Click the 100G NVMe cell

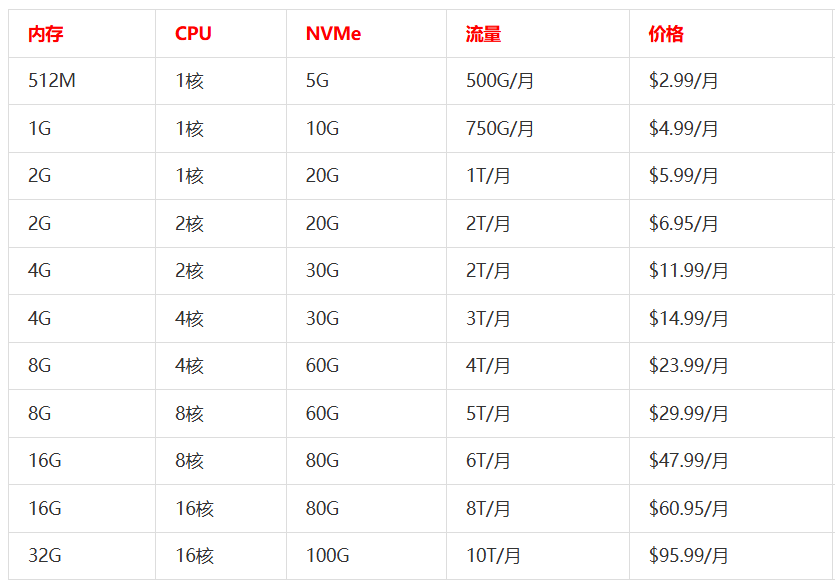pos(327,556)
